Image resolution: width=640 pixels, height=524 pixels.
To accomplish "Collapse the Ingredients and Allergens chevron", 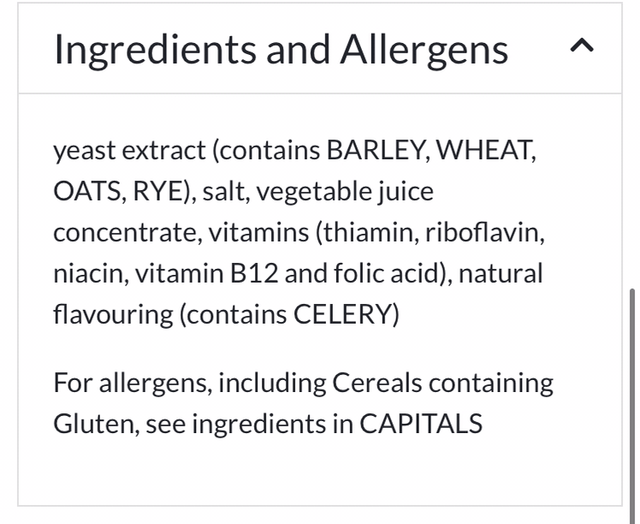I will pyautogui.click(x=582, y=47).
